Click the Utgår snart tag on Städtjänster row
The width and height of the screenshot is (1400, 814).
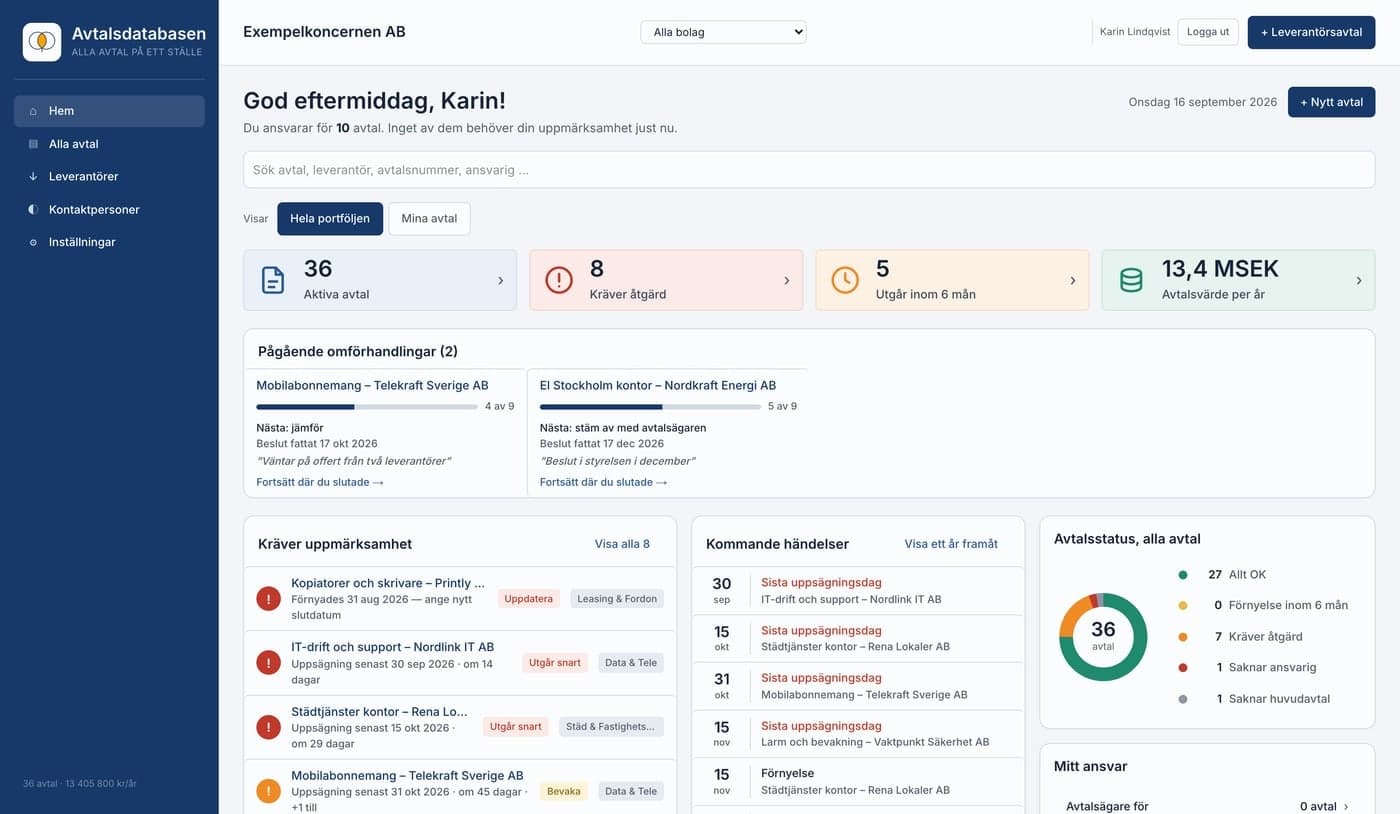tap(516, 727)
